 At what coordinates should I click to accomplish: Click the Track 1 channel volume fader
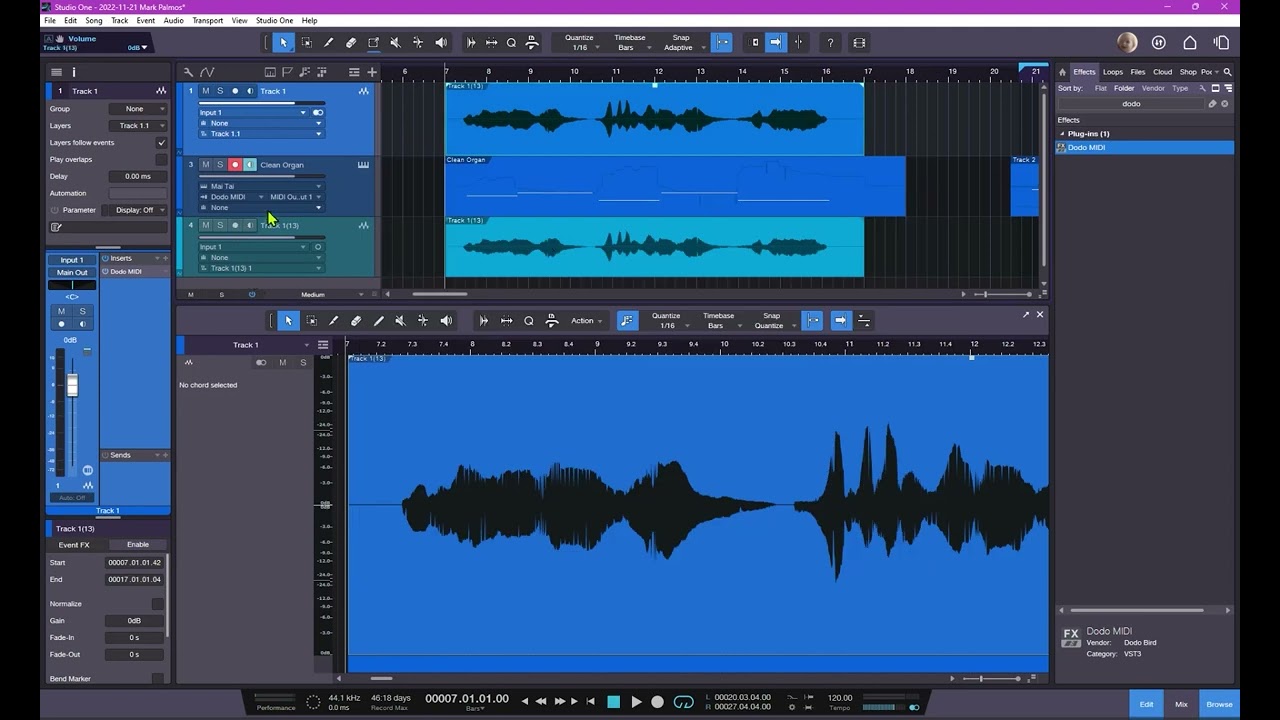pyautogui.click(x=72, y=386)
